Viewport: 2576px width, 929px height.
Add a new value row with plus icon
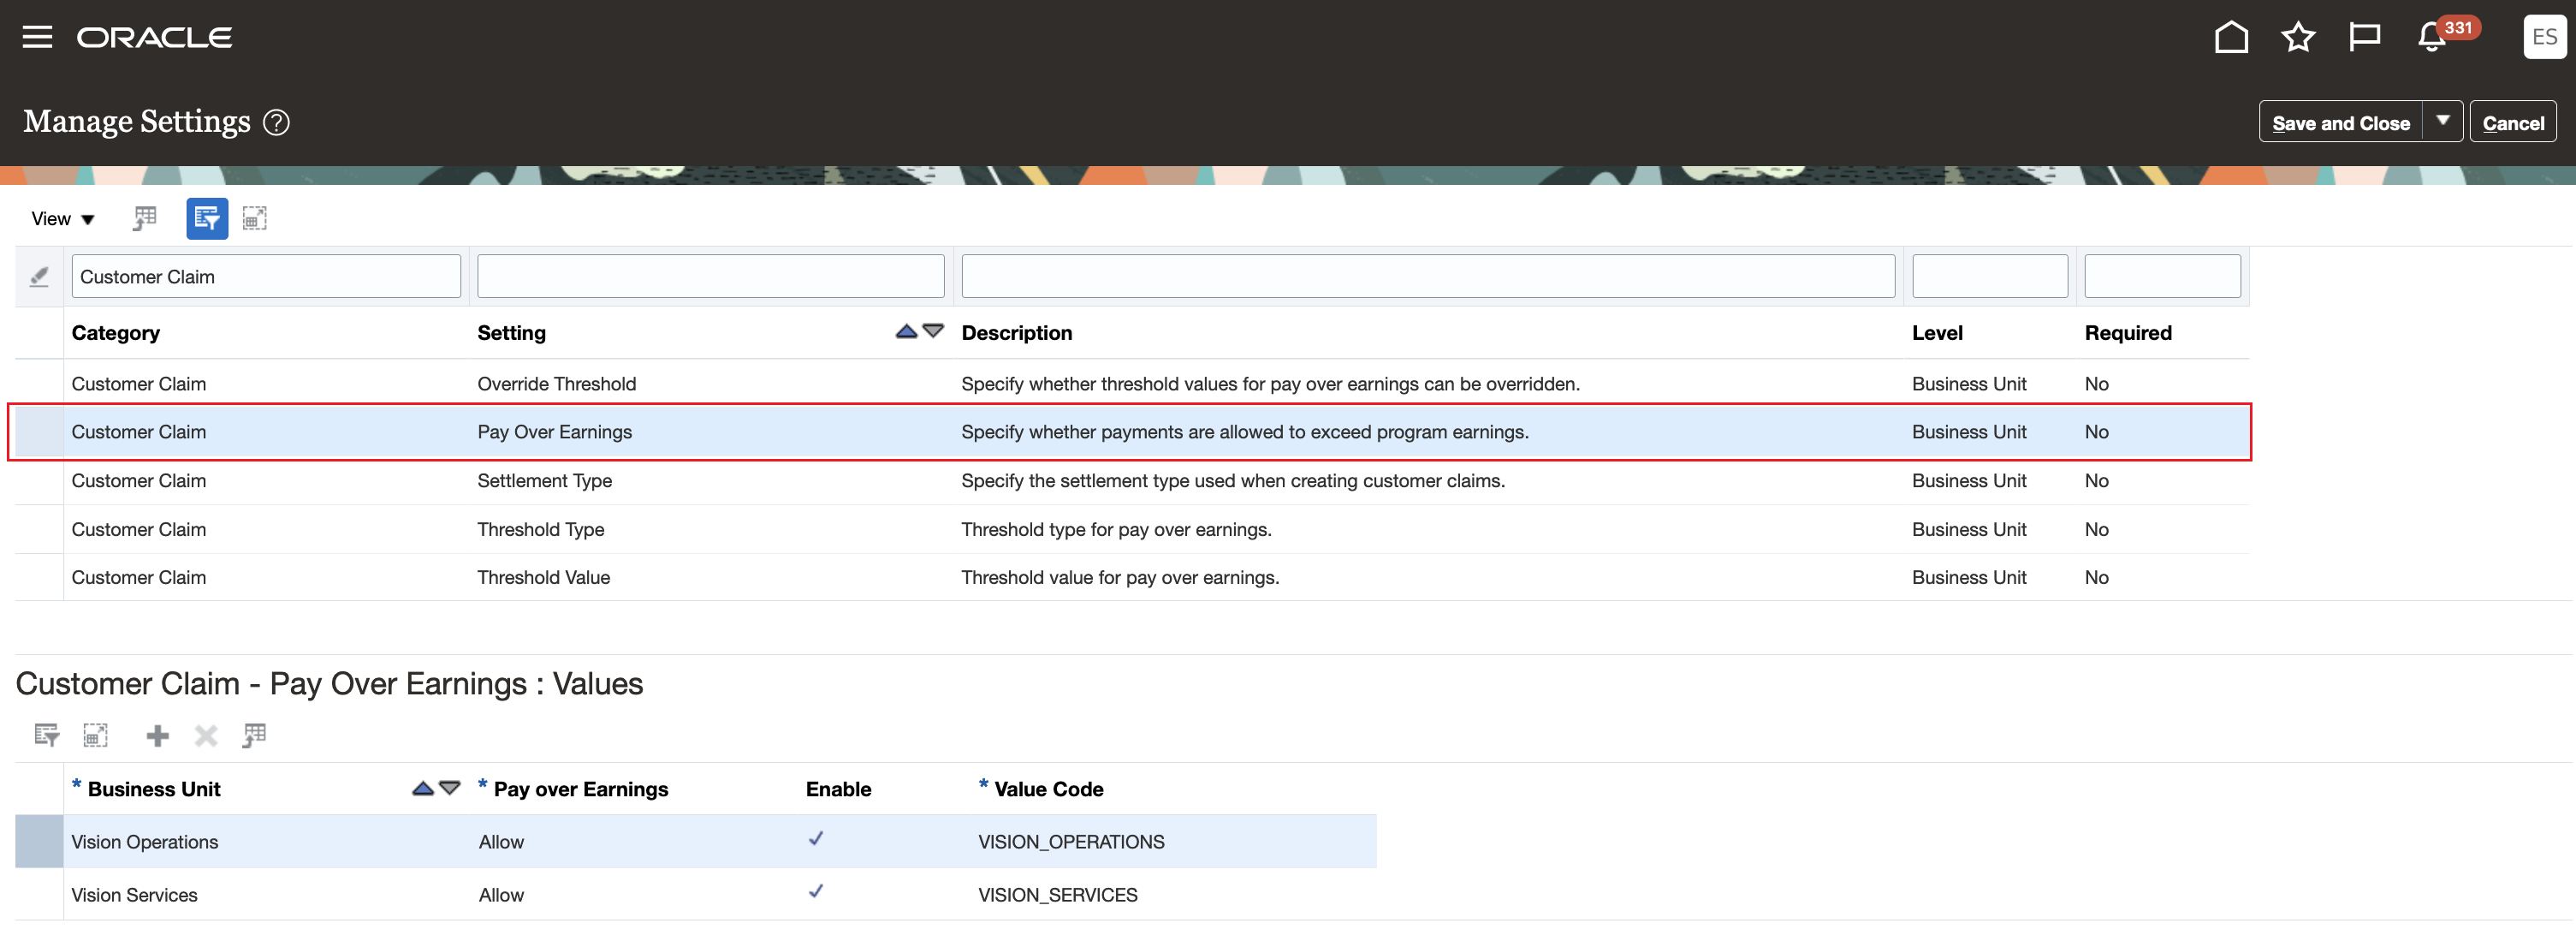click(x=157, y=736)
